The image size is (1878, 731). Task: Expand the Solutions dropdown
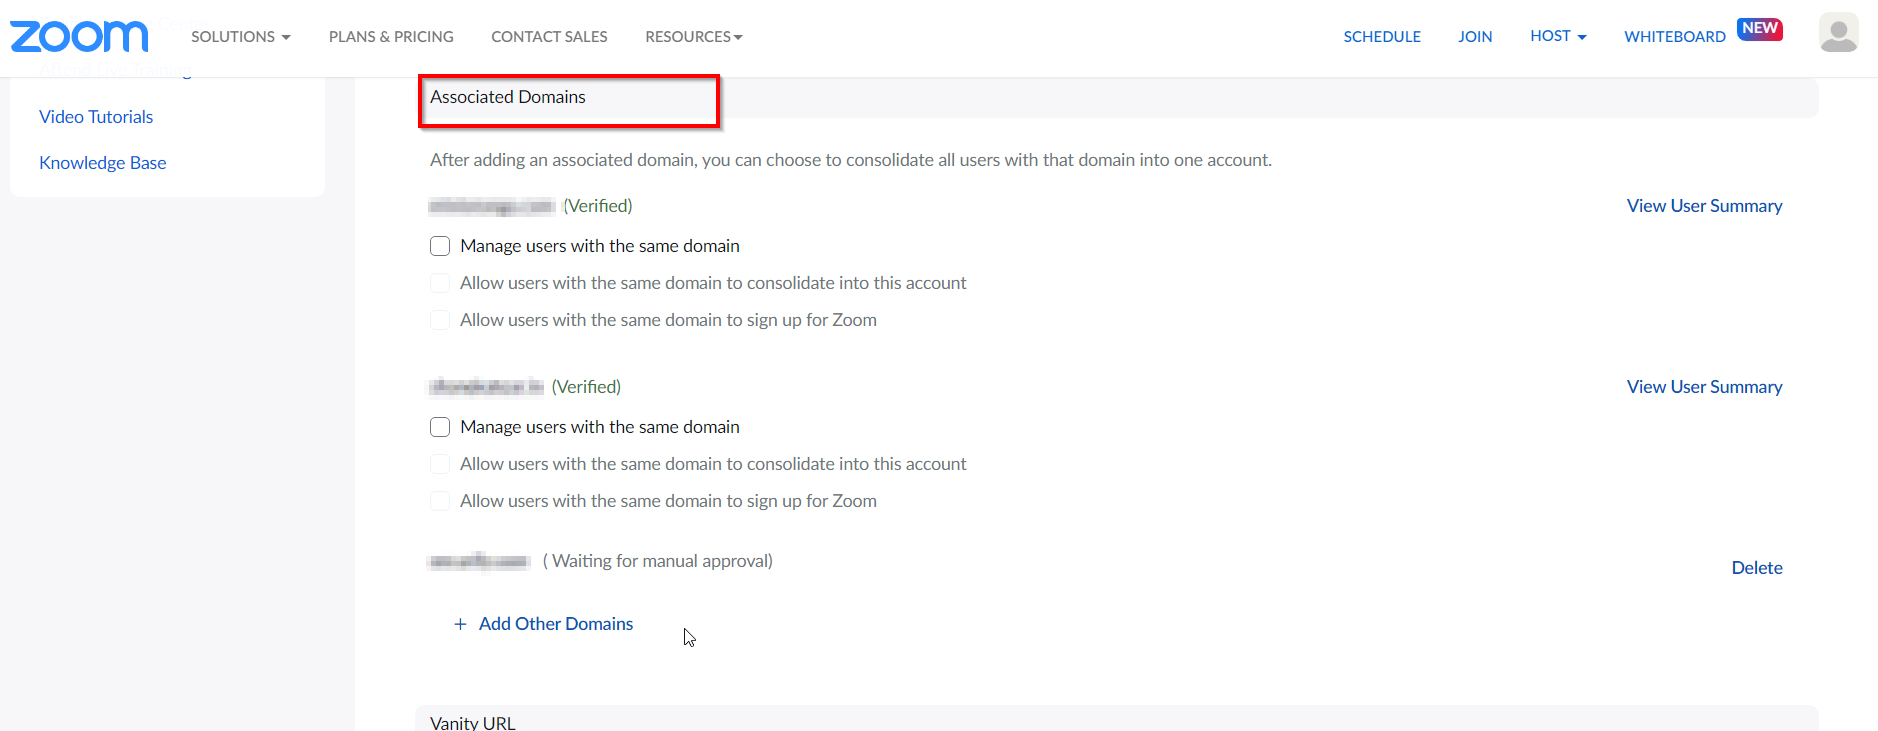240,37
